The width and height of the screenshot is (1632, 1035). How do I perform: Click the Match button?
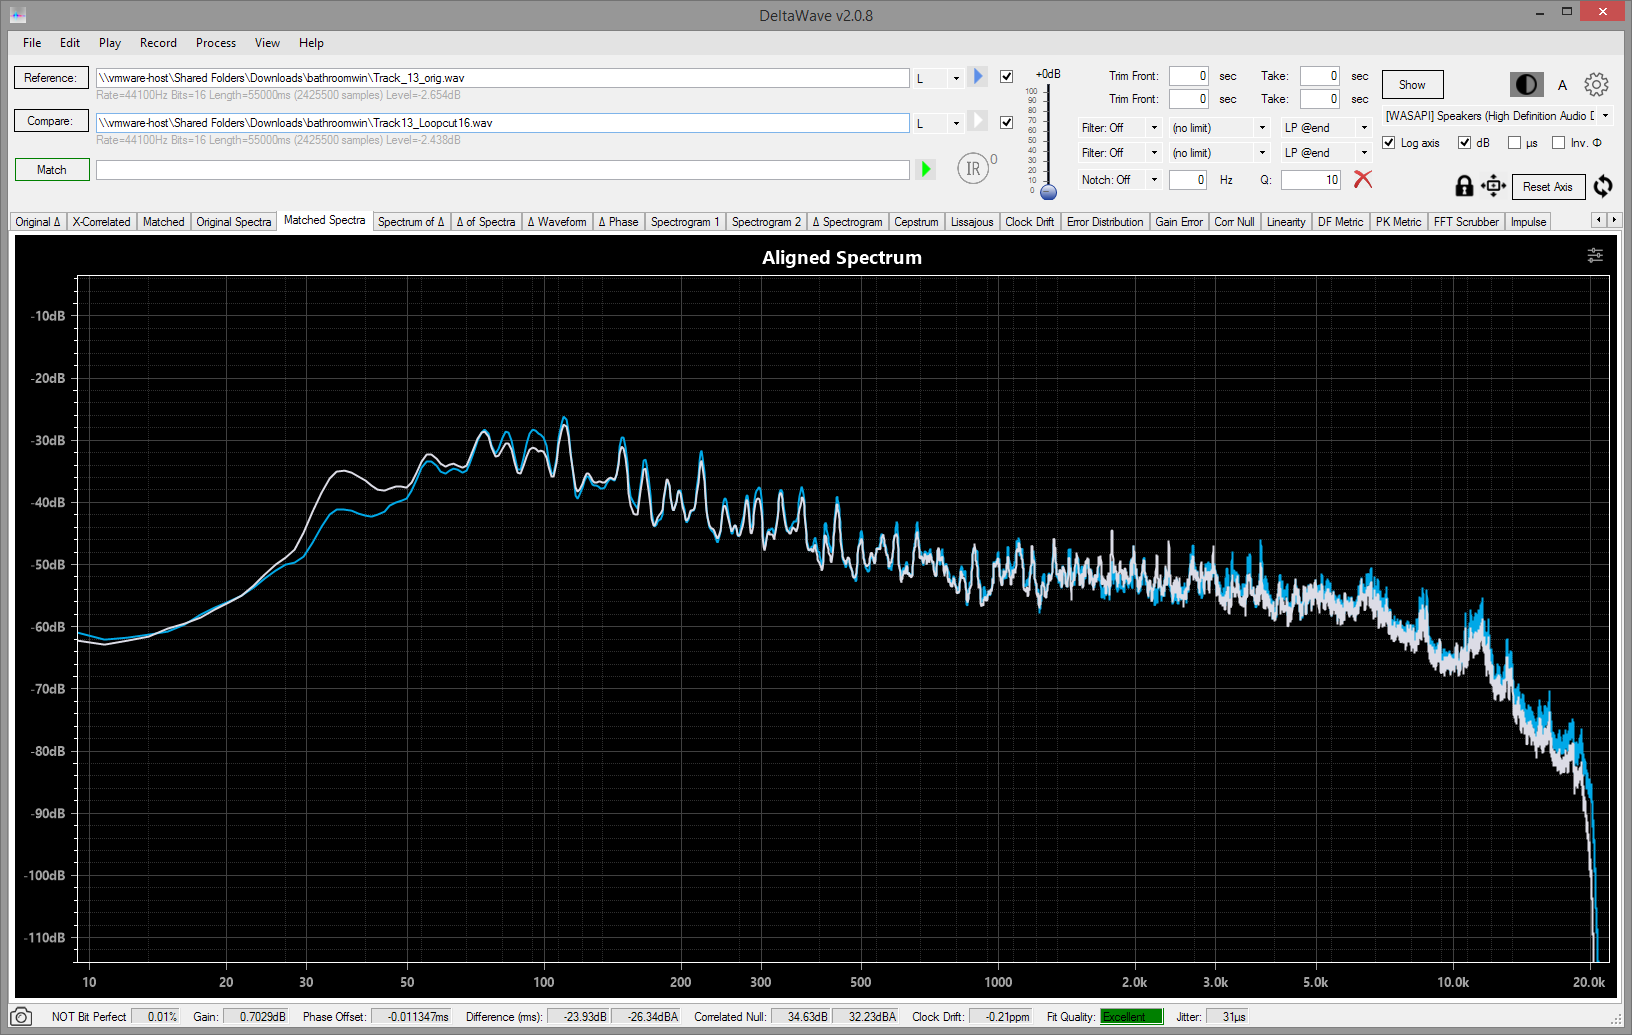click(52, 170)
